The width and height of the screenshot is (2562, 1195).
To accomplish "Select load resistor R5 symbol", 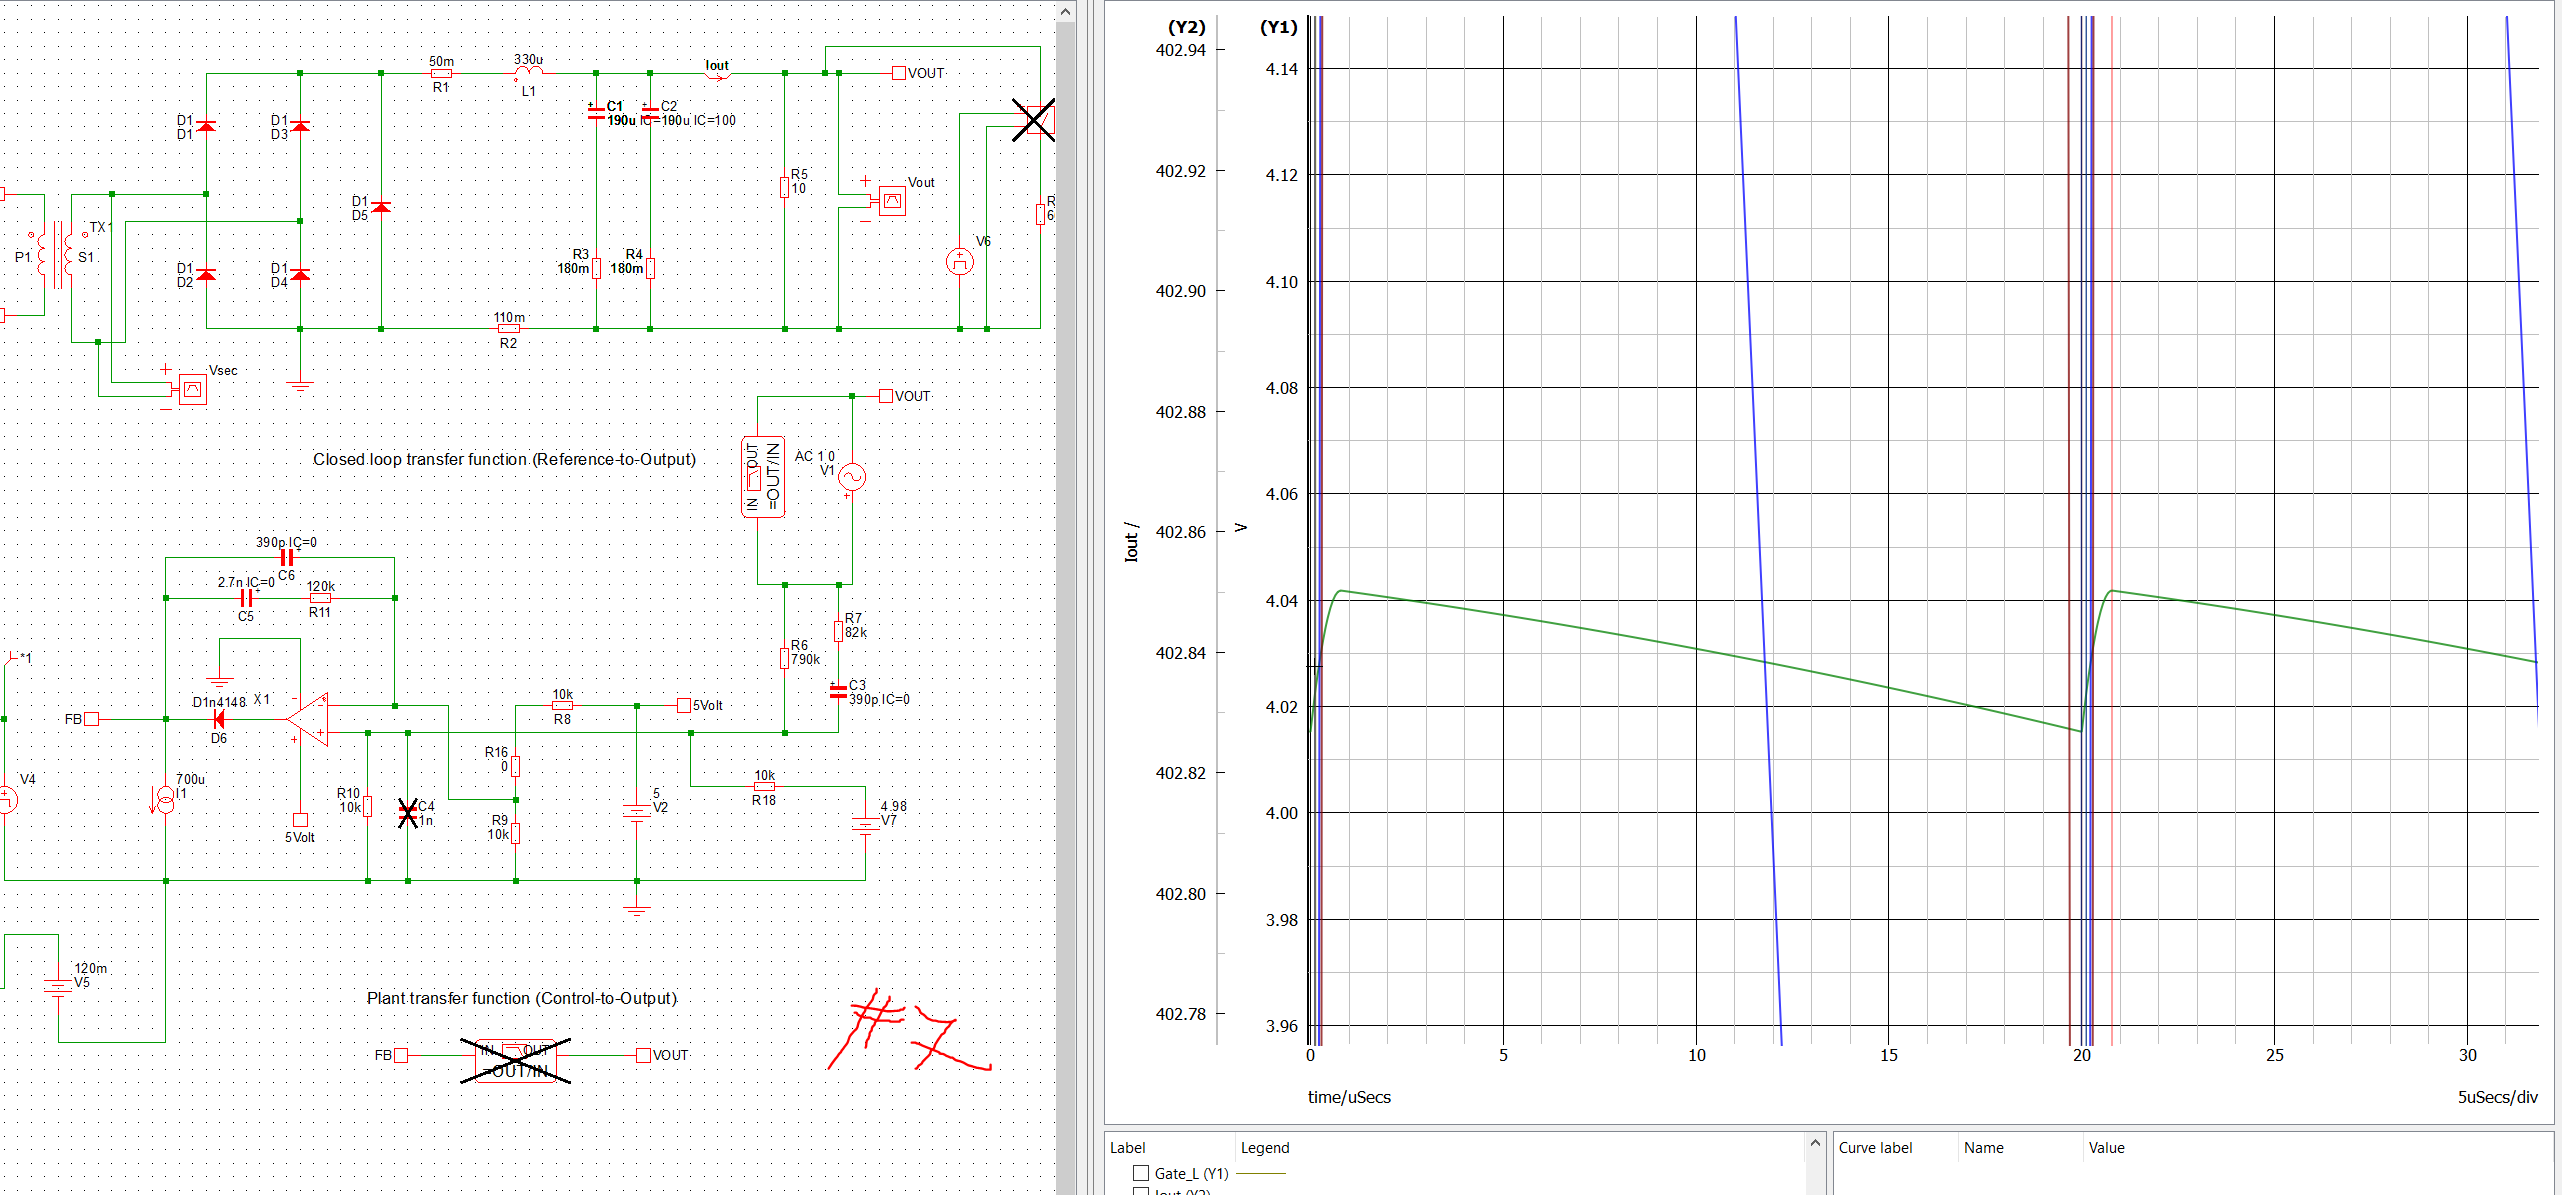I will pyautogui.click(x=785, y=187).
